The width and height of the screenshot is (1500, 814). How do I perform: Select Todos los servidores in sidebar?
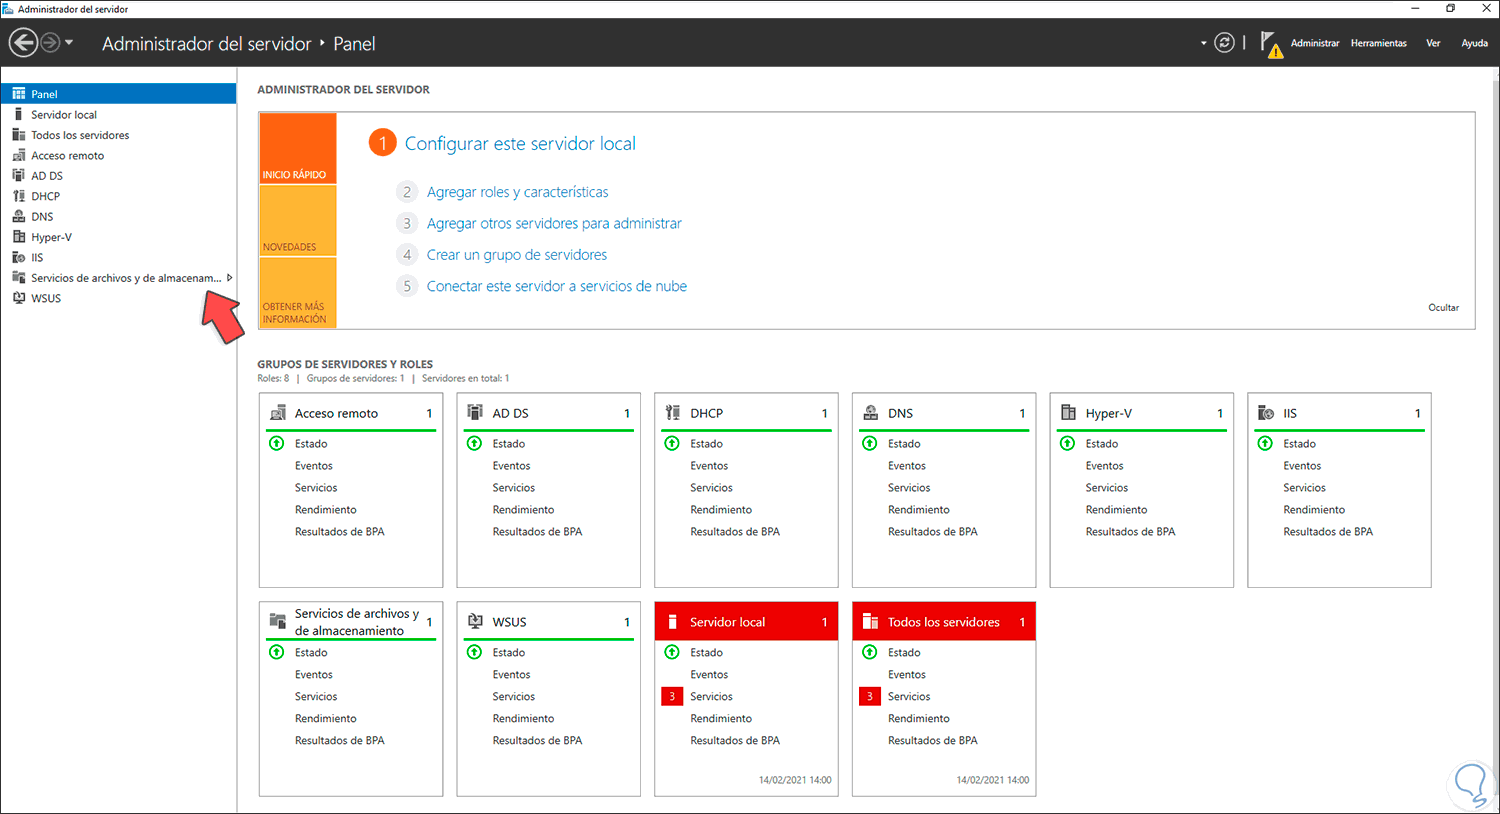80,135
